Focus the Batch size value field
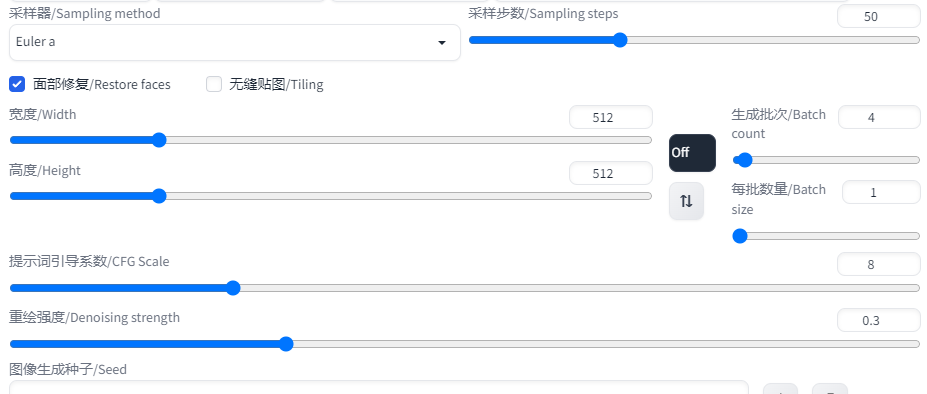 pos(881,192)
